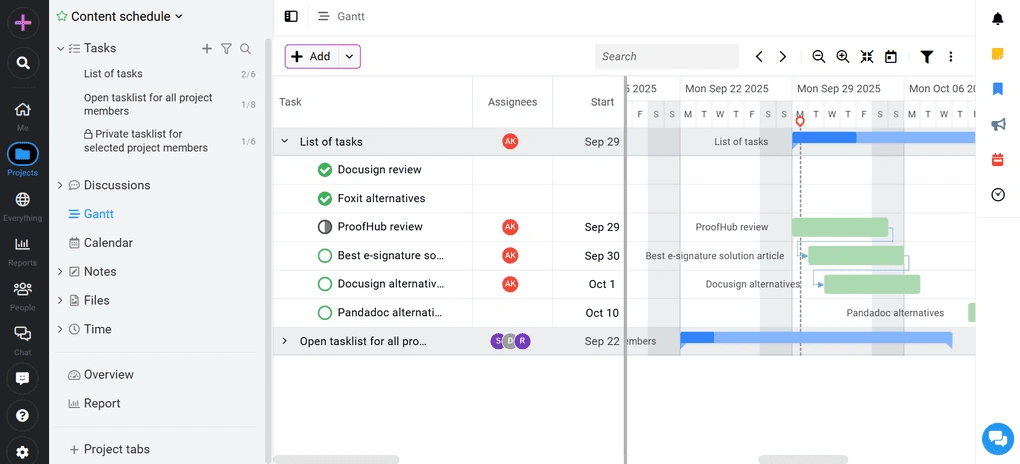Viewport: 1020px width, 464px height.
Task: Select List of tasks in sidebar
Action: (x=113, y=74)
